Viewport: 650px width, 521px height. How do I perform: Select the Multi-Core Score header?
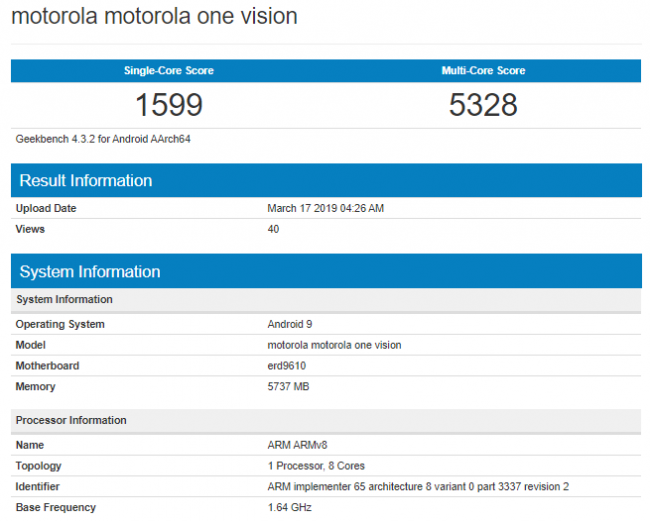483,71
